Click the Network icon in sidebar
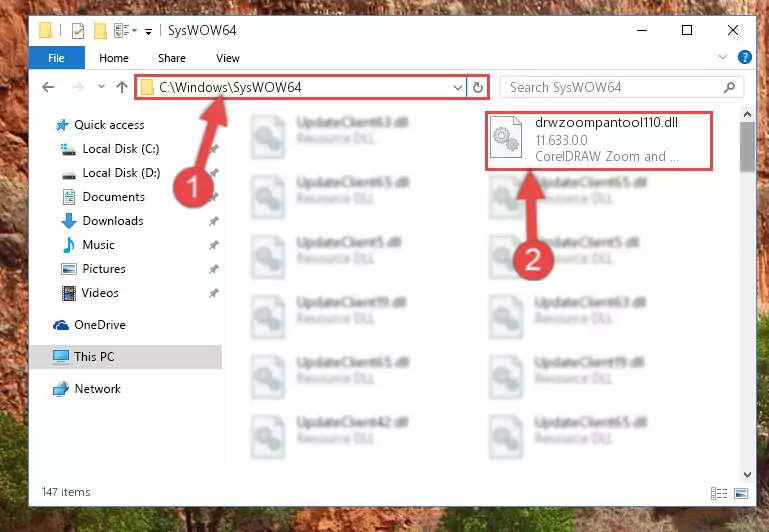 click(x=61, y=389)
